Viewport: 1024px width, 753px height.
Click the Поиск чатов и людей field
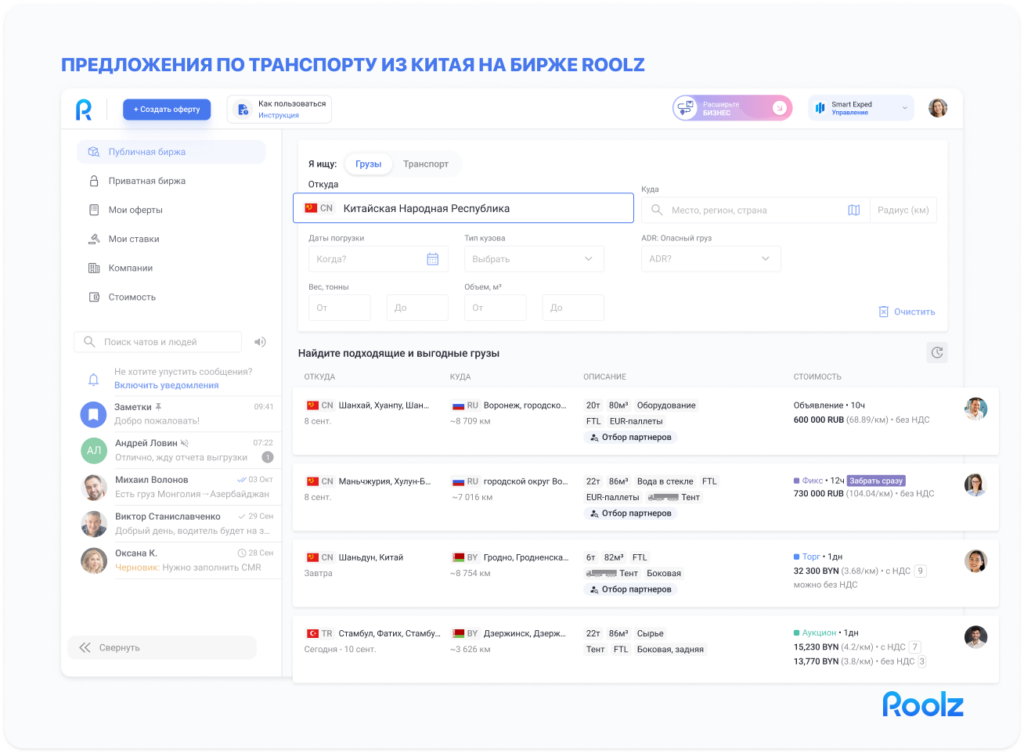pyautogui.click(x=158, y=342)
